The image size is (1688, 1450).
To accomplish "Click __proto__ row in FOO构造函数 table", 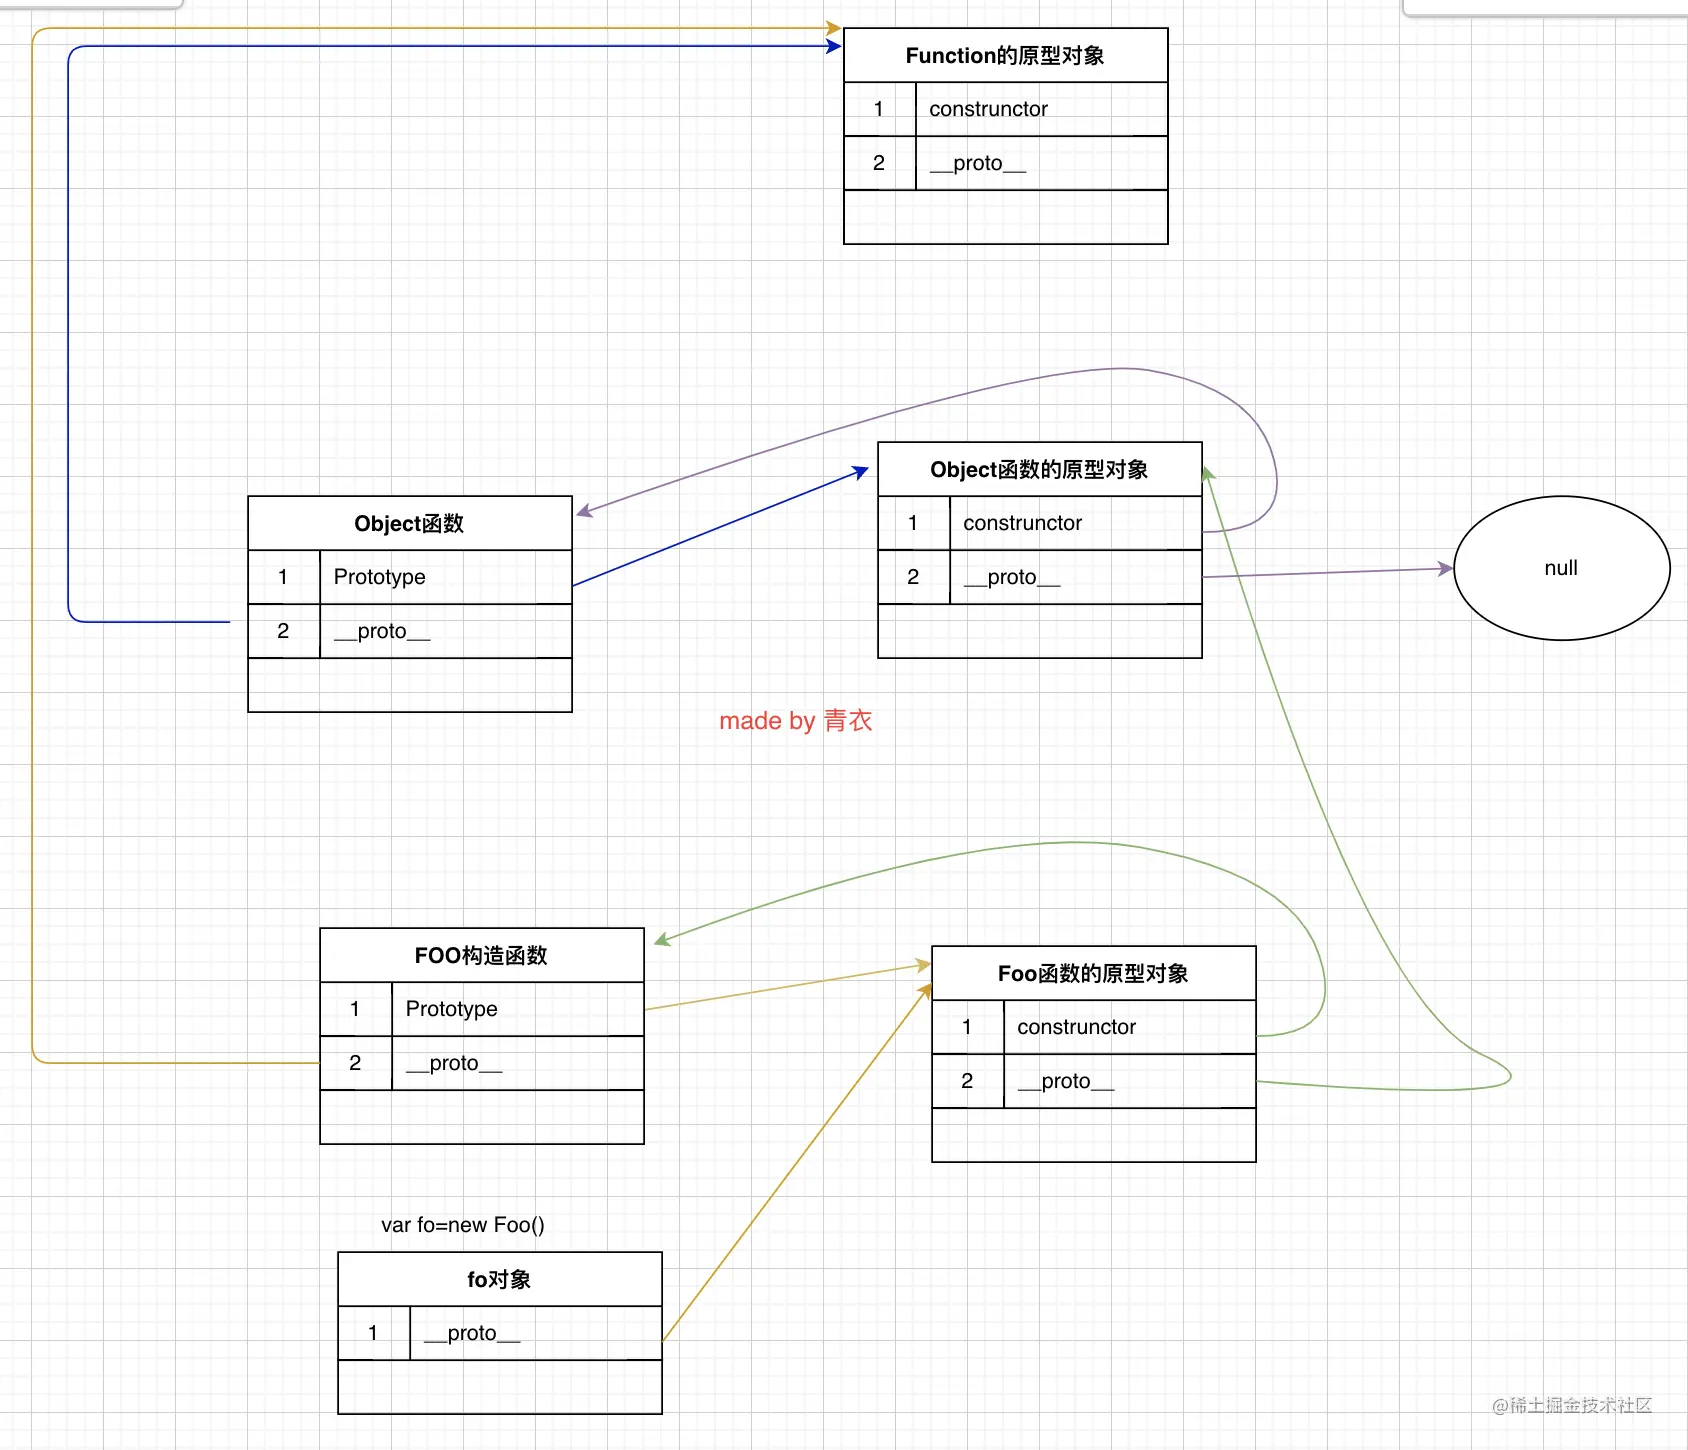I will (x=481, y=1063).
